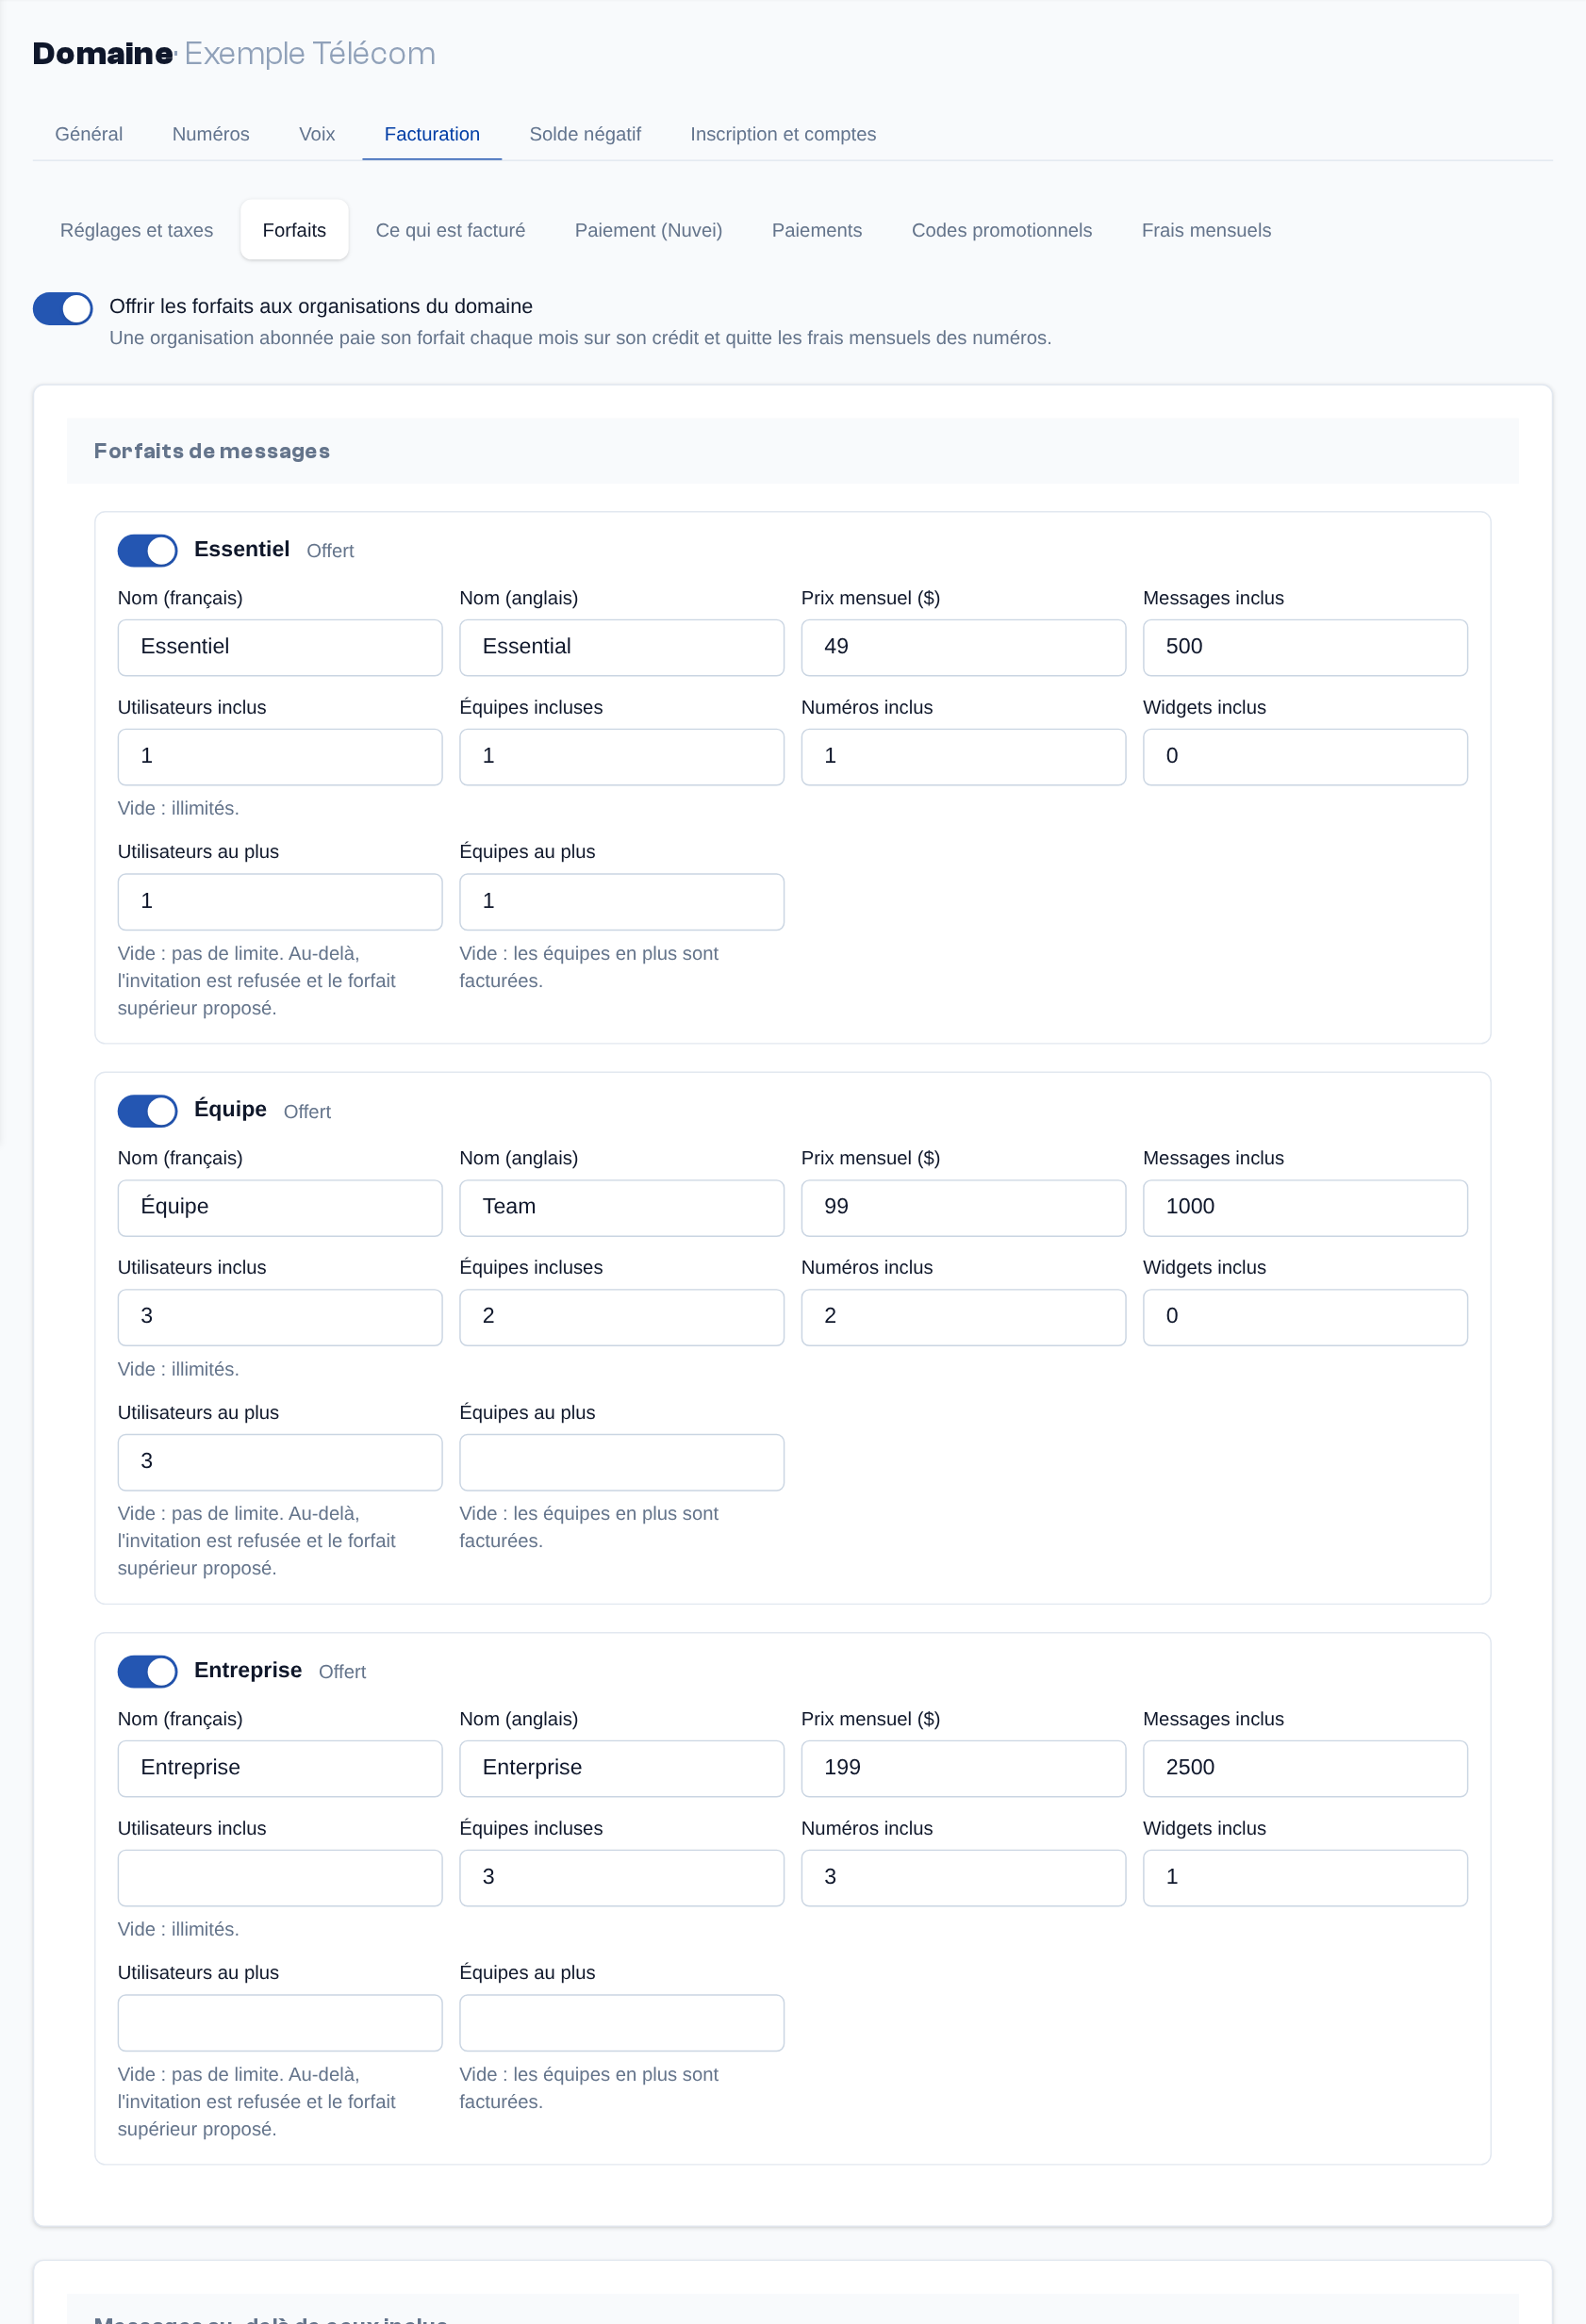This screenshot has height=2324, width=1586.
Task: Switch to the Voix tab
Action: [x=317, y=134]
